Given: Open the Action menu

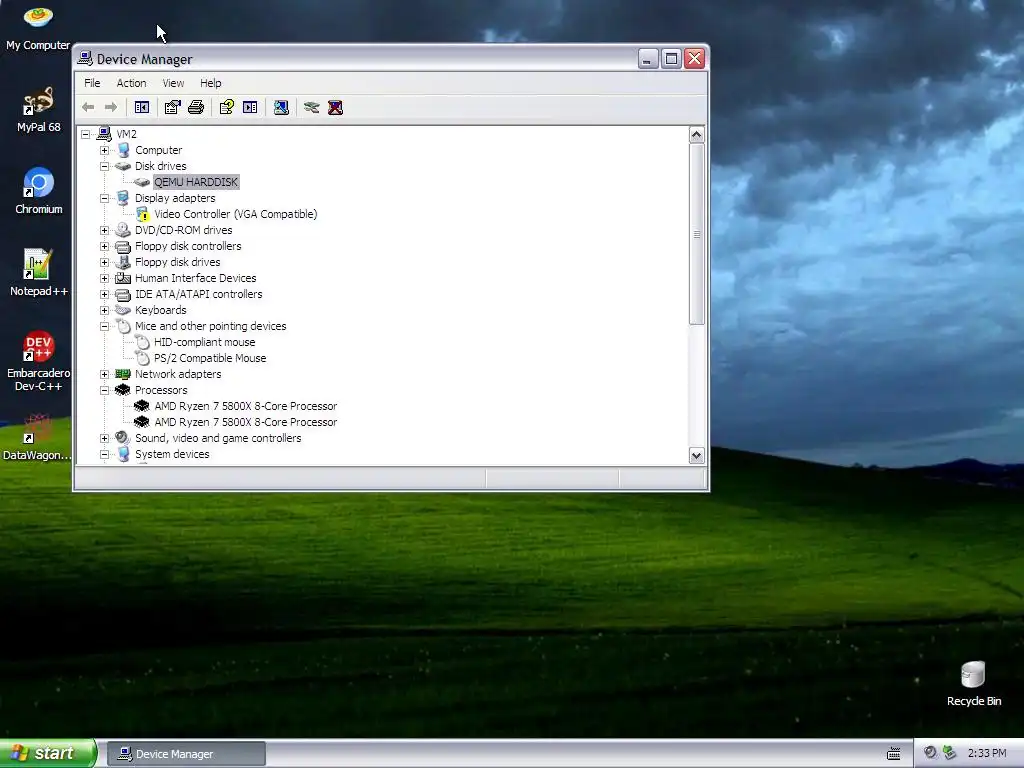Looking at the screenshot, I should [x=131, y=83].
